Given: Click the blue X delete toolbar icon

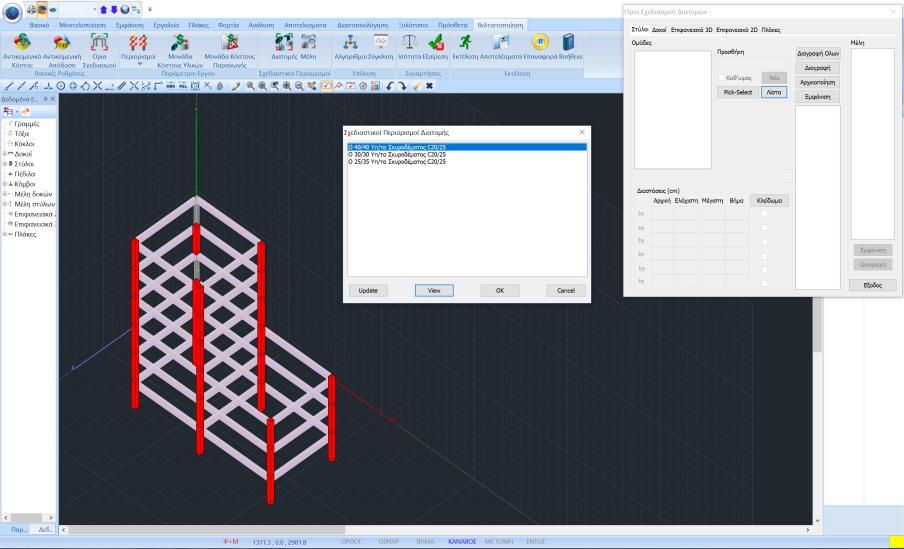Looking at the screenshot, I should (x=429, y=86).
